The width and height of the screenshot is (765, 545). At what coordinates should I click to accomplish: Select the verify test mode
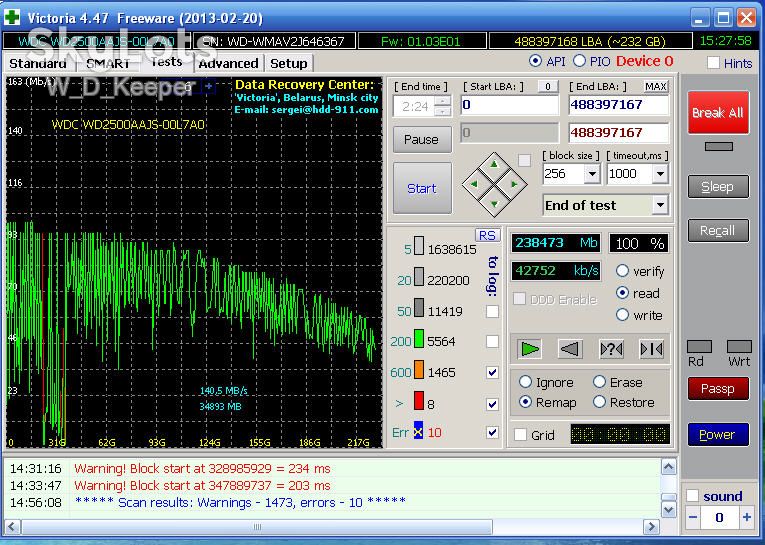point(623,271)
